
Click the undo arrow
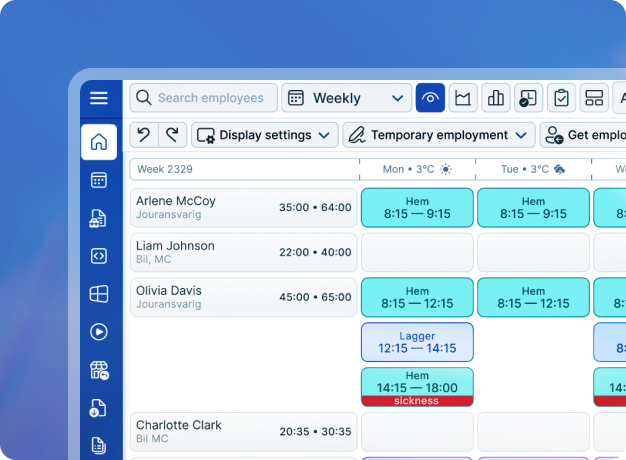144,135
